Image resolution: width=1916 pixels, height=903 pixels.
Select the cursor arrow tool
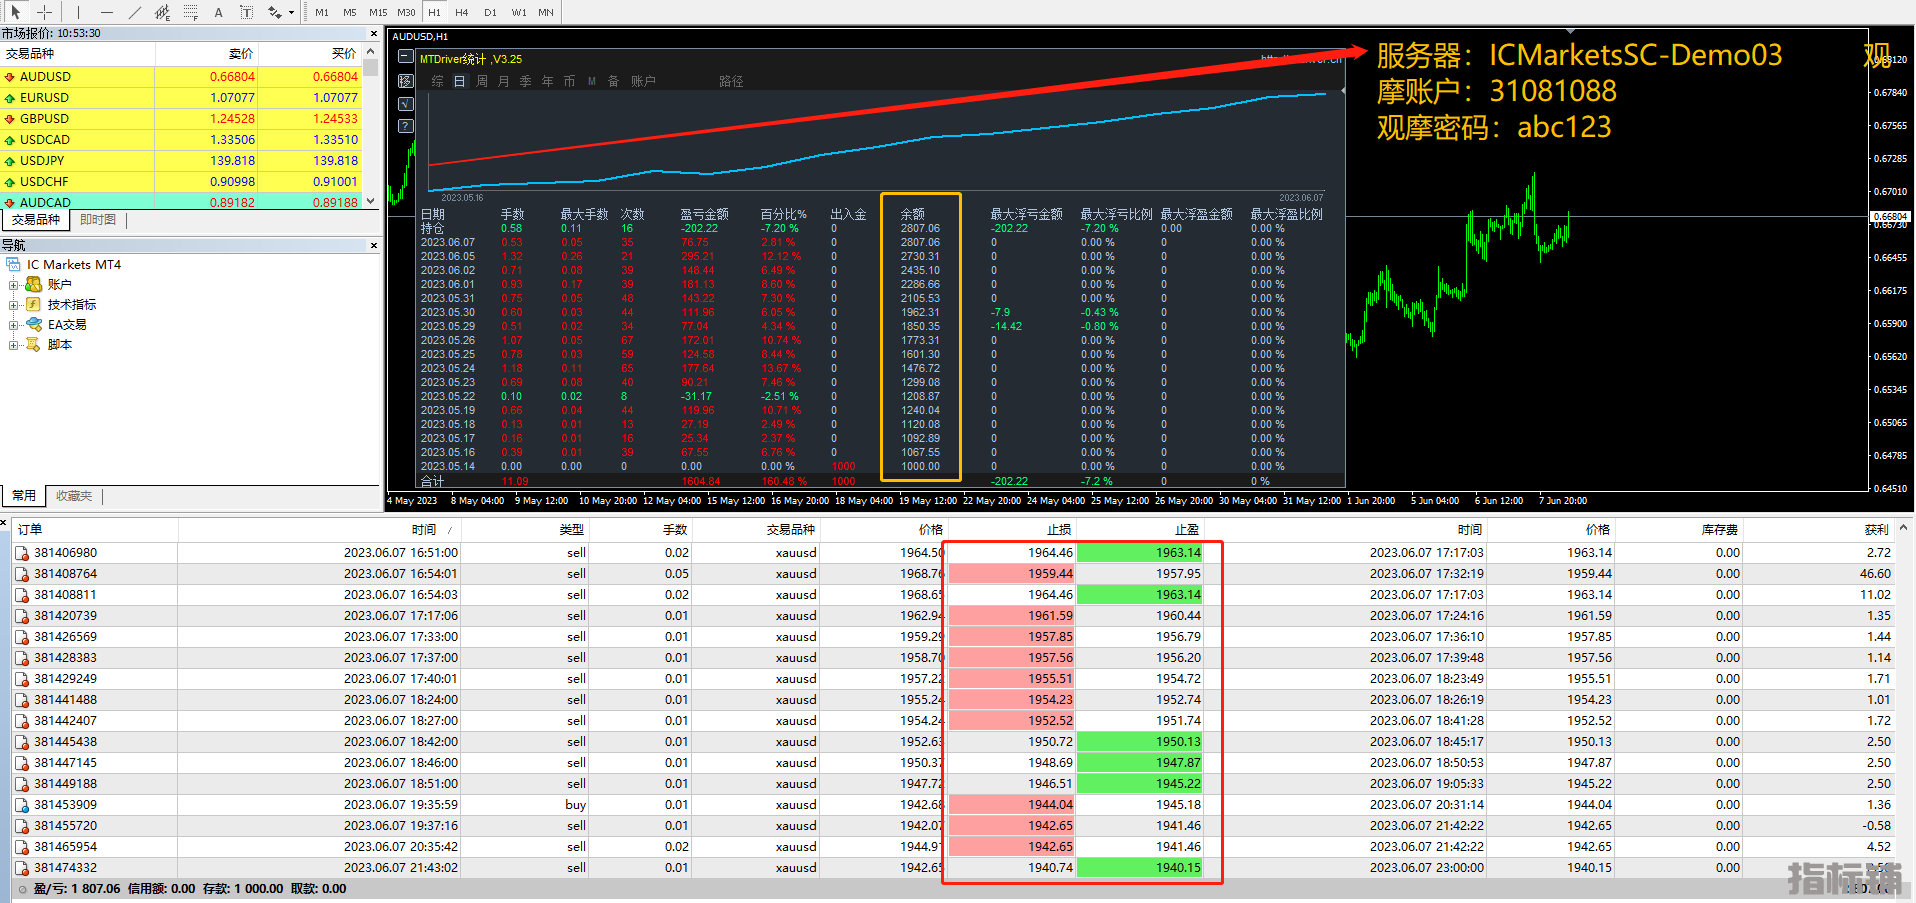point(16,12)
